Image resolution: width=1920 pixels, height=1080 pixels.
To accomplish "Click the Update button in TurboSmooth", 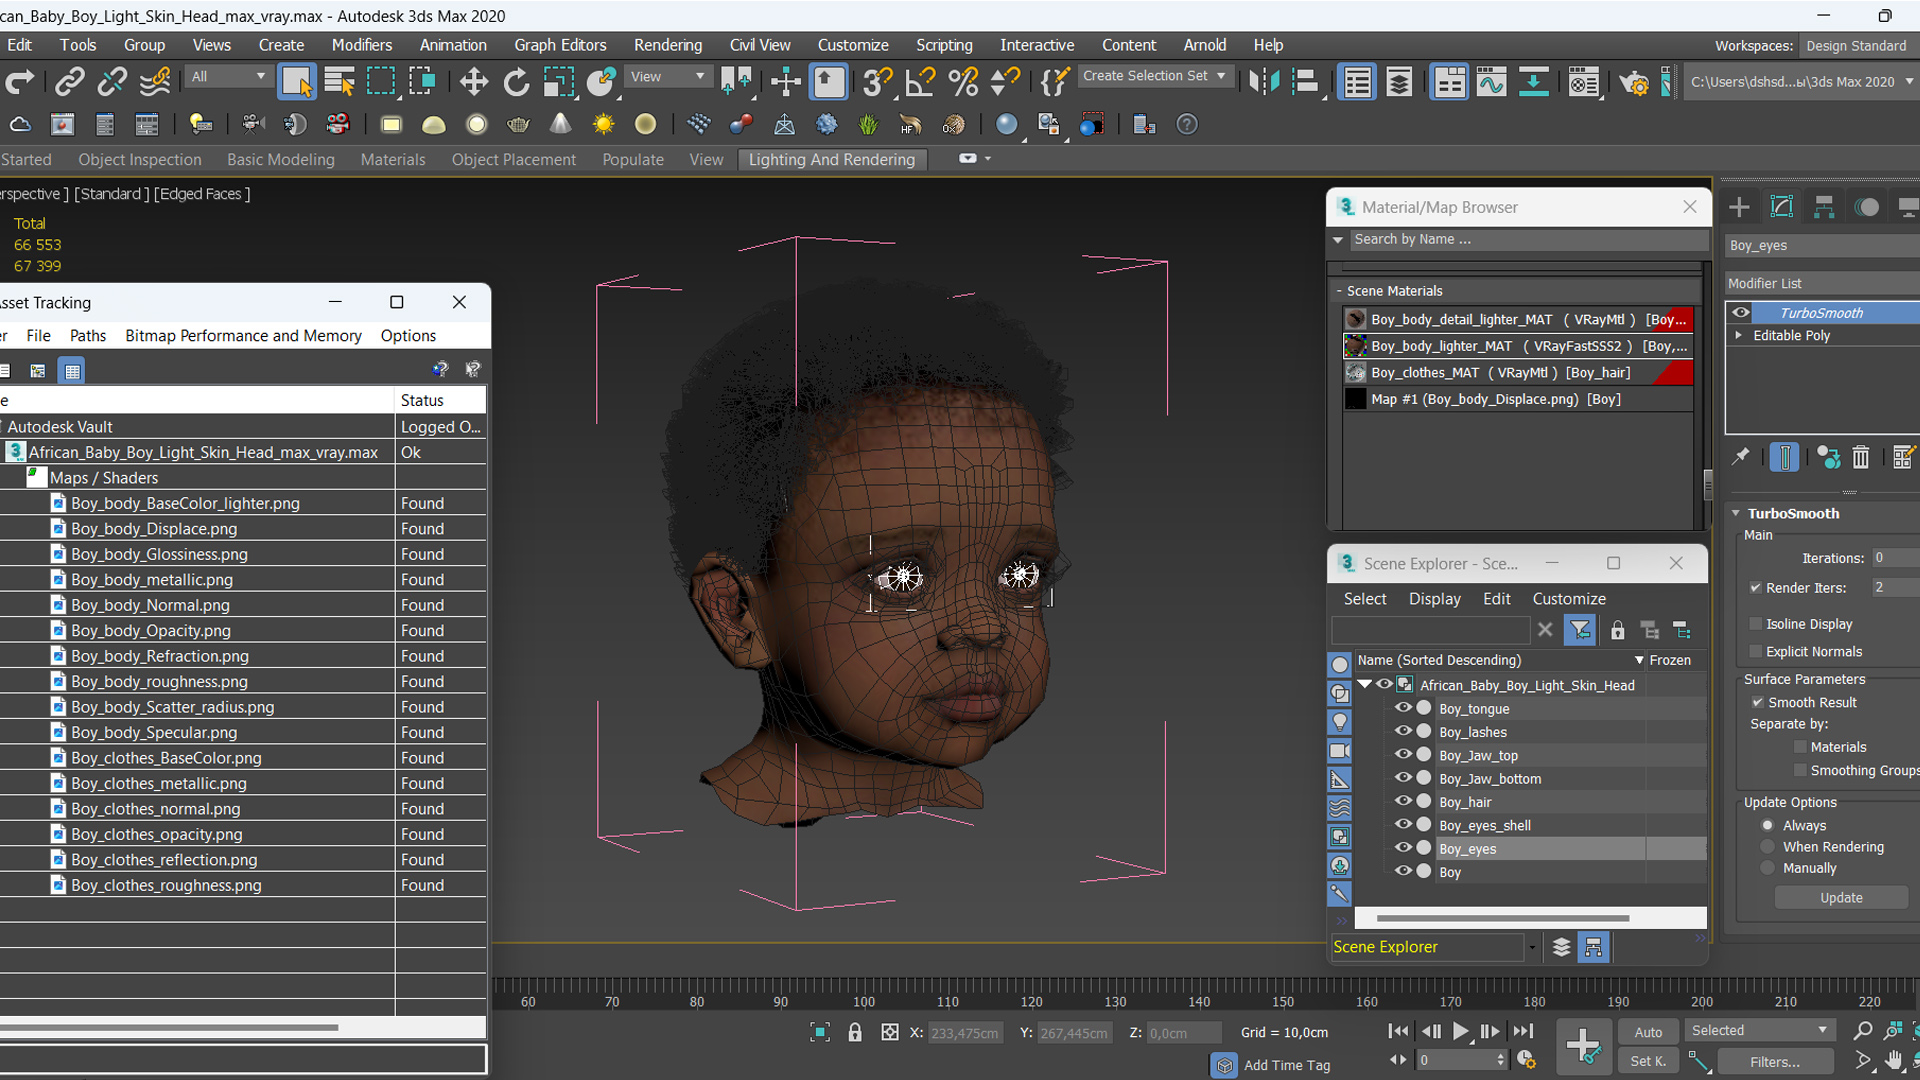I will coord(1841,898).
